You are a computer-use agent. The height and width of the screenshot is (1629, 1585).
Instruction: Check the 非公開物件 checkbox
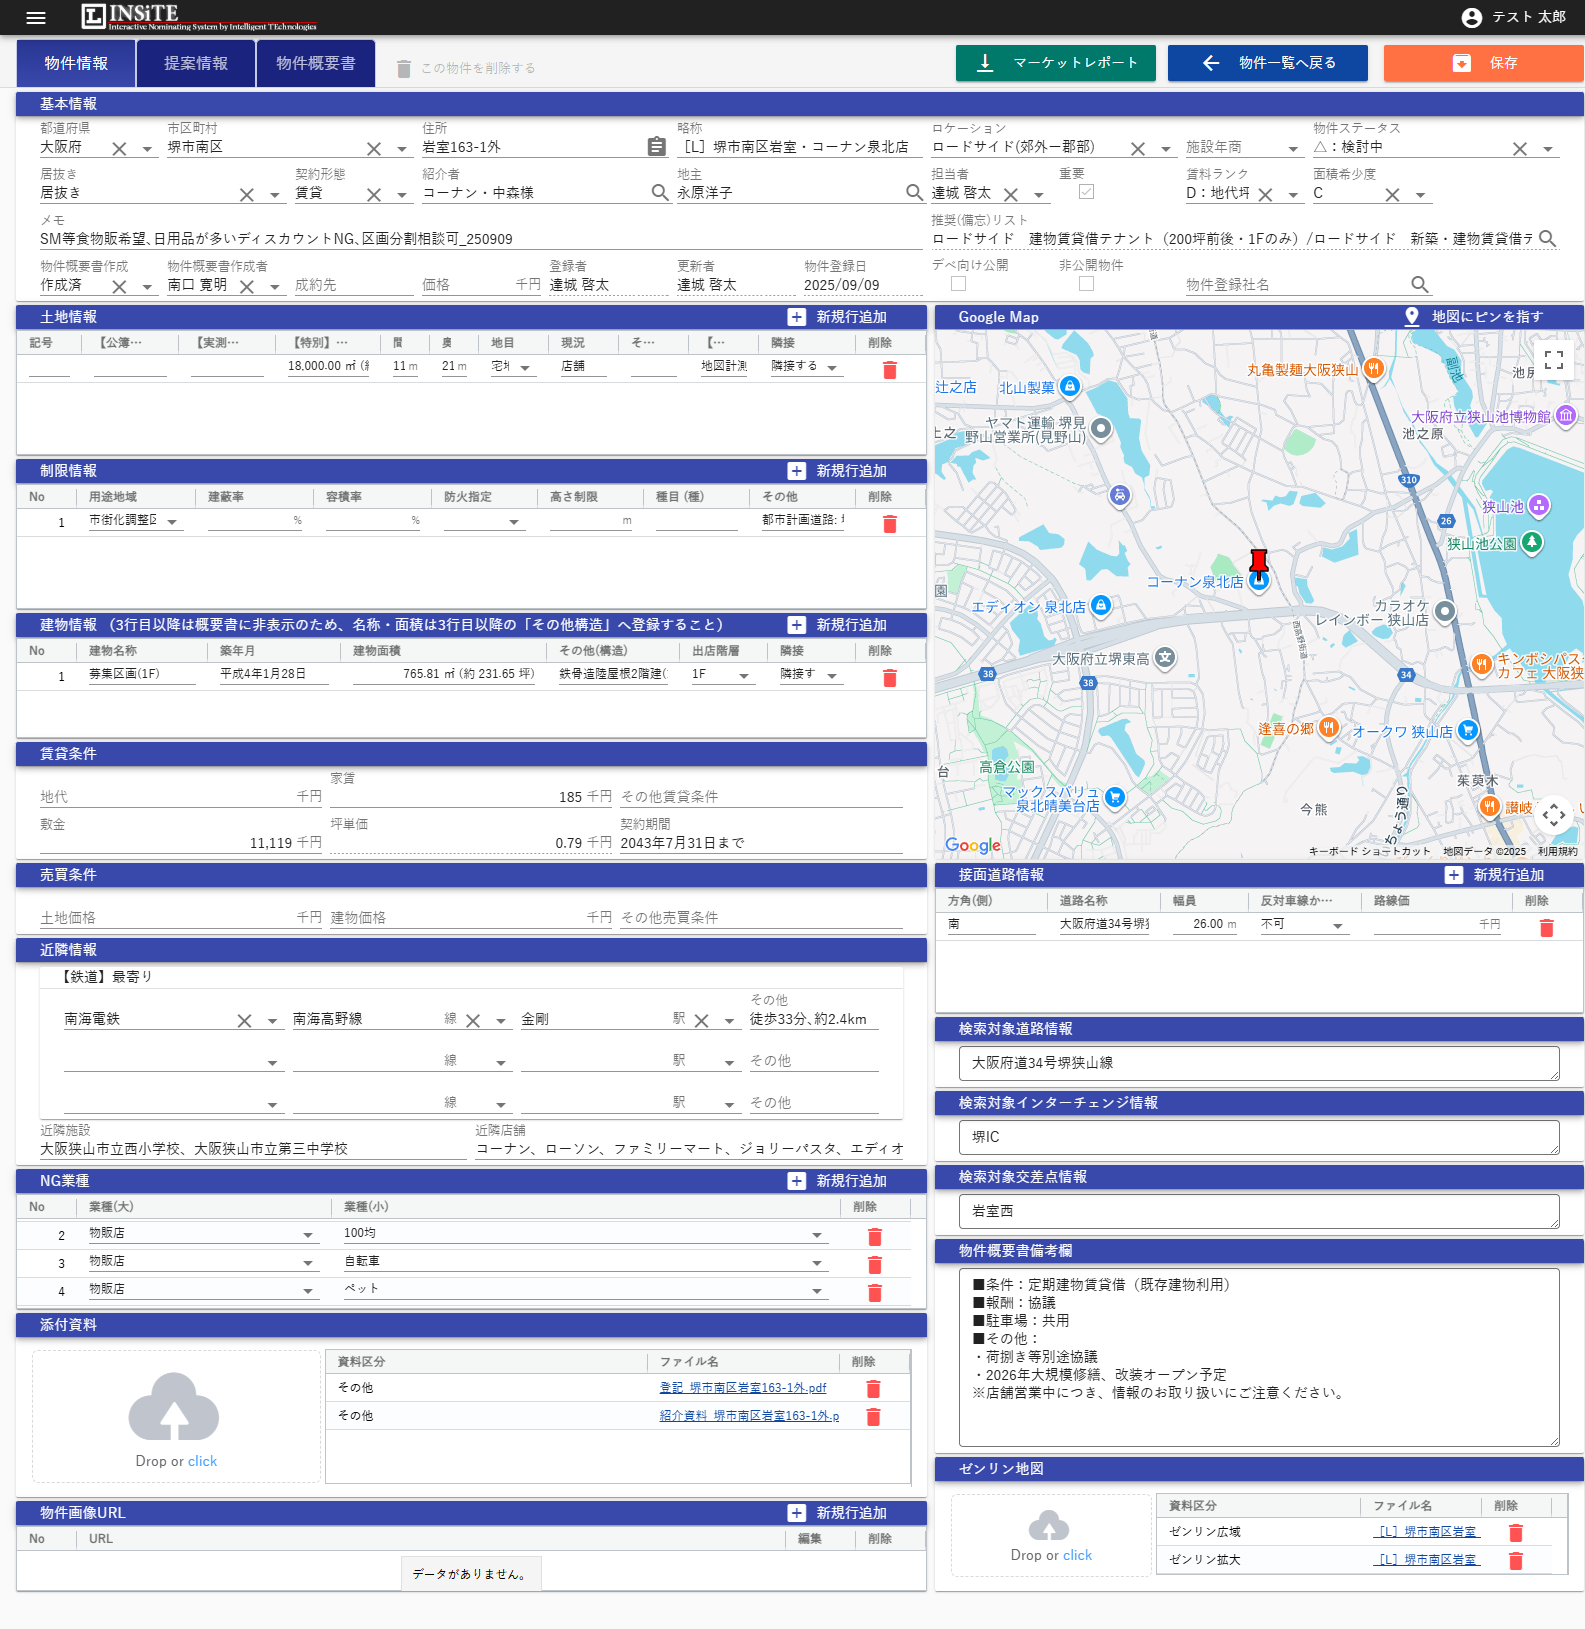[1086, 284]
